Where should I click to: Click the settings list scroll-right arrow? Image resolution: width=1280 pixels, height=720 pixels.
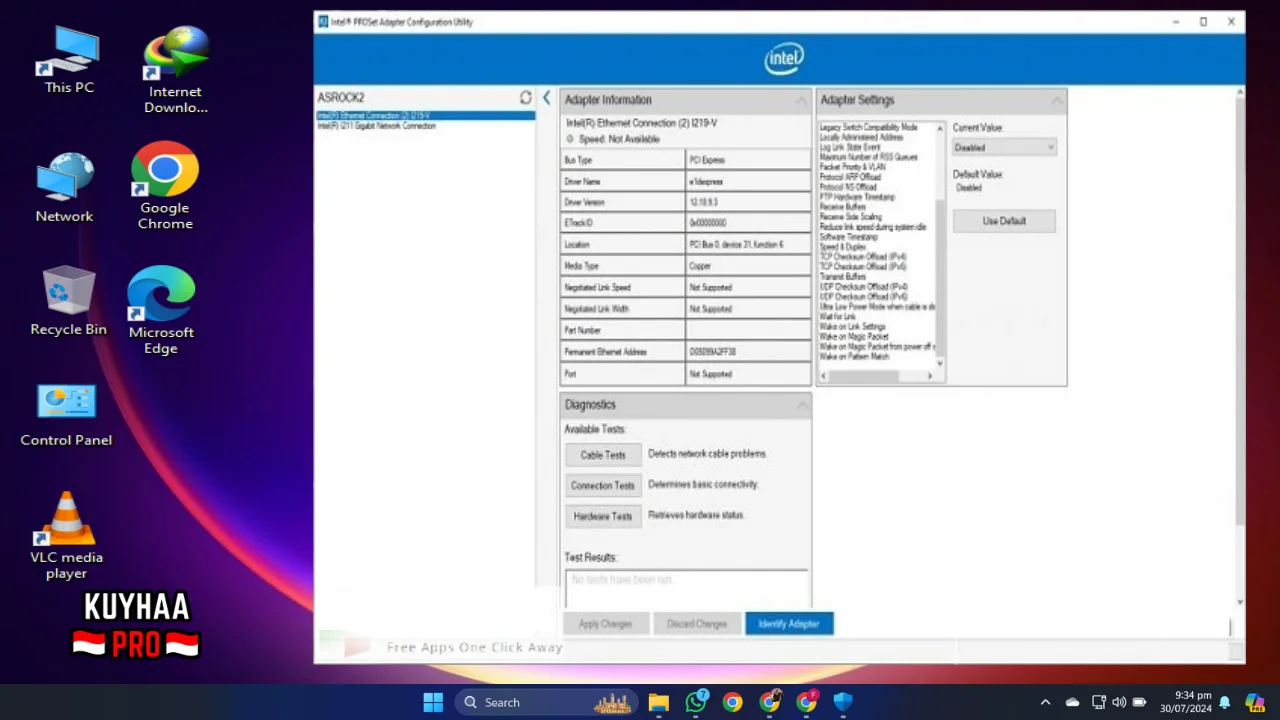[930, 375]
